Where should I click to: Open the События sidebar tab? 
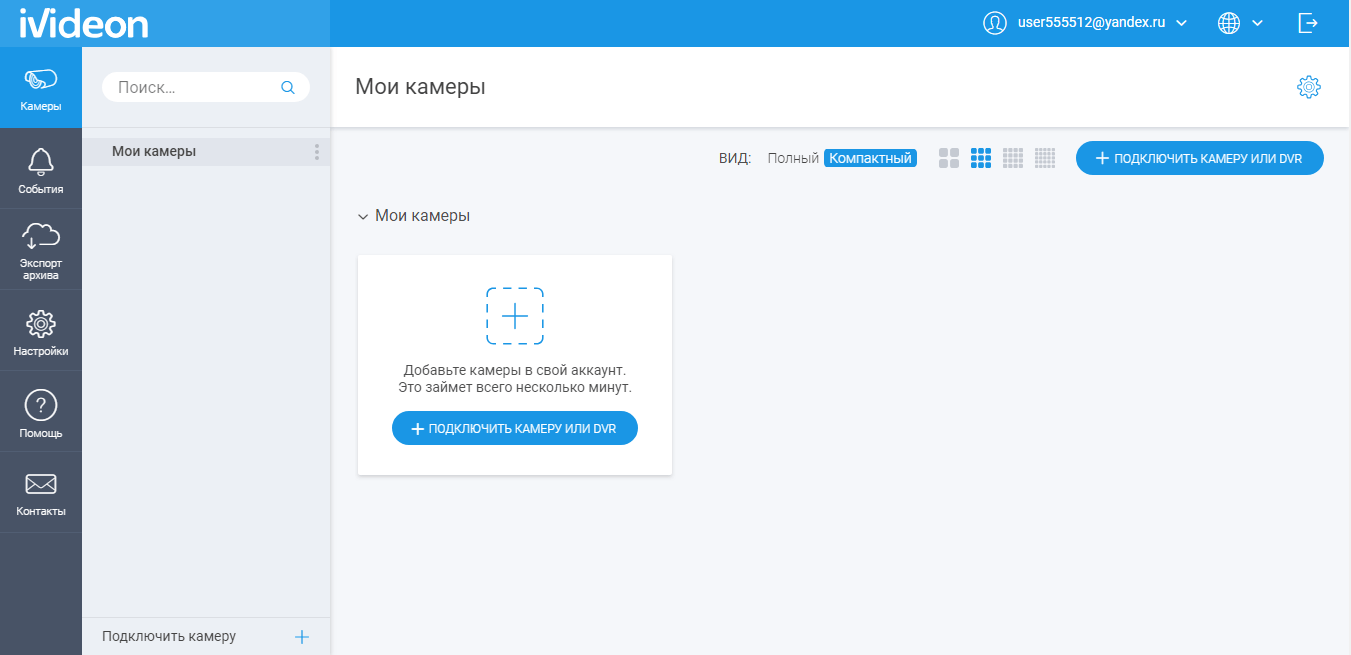[40, 169]
